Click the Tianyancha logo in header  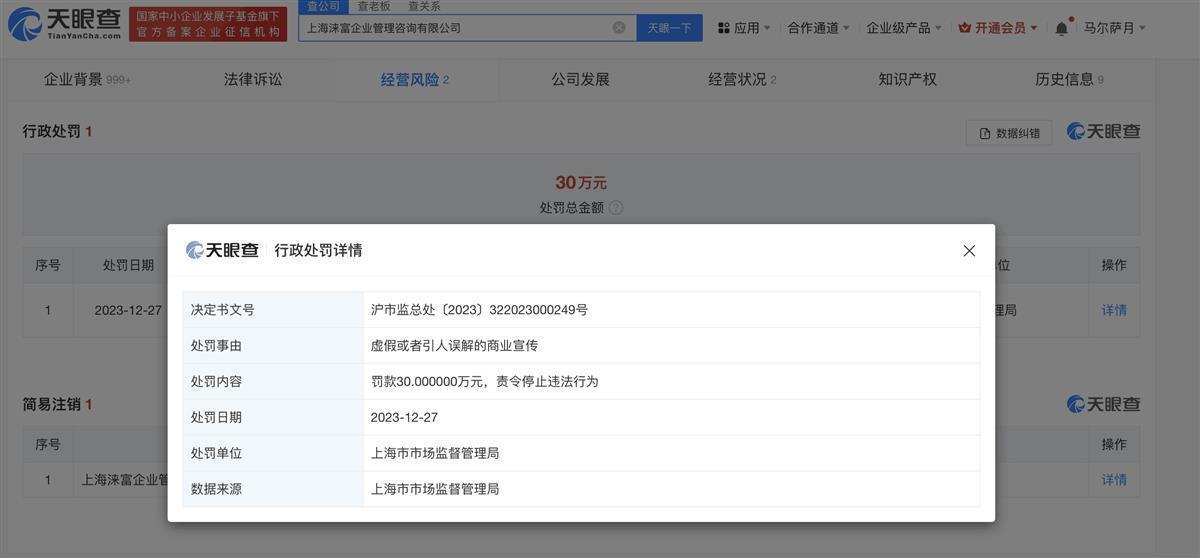click(x=64, y=24)
